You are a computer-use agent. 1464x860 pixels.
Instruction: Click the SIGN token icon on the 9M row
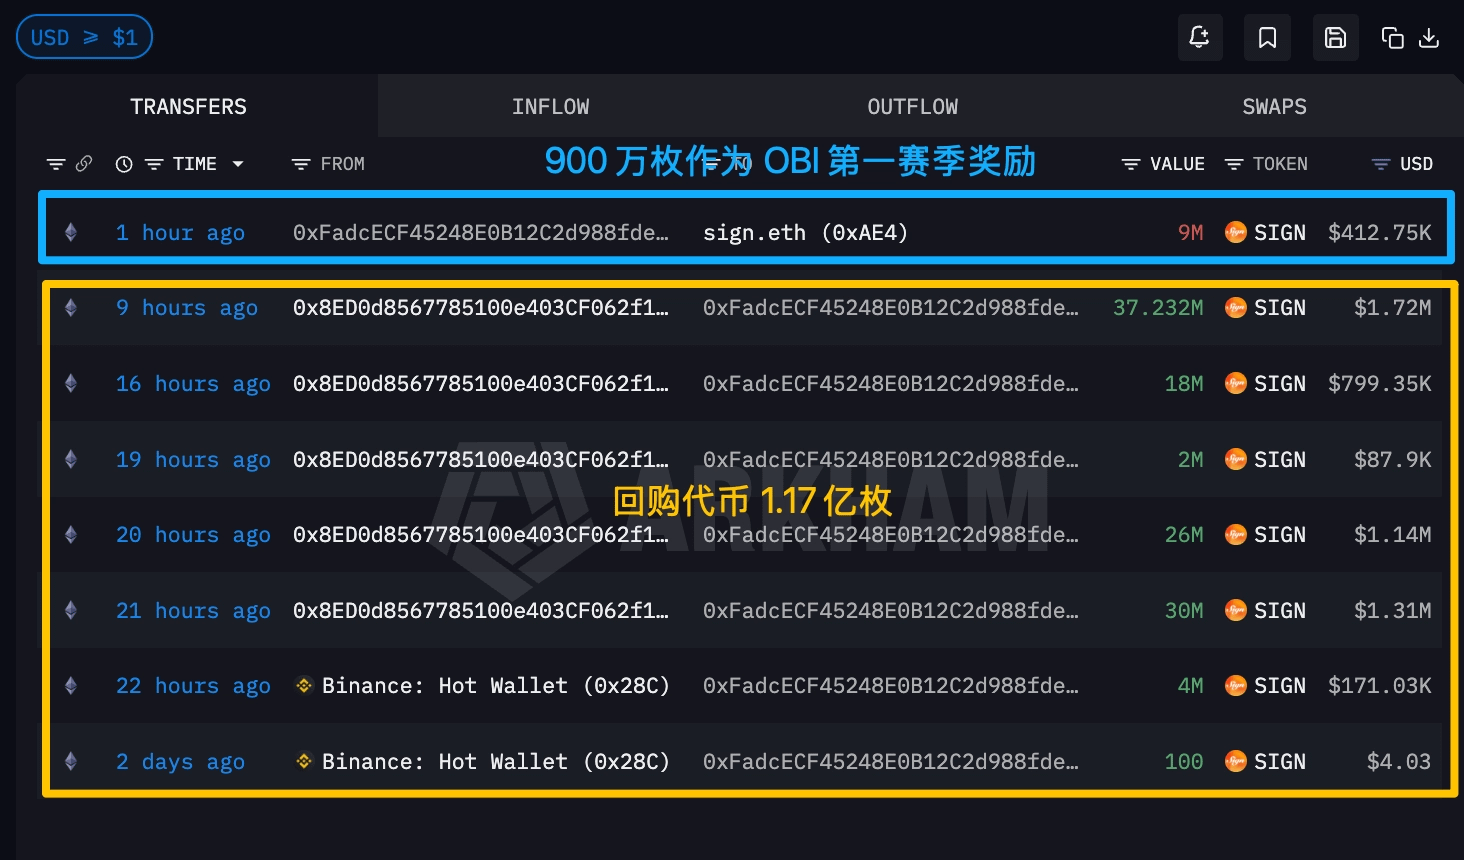pos(1236,232)
